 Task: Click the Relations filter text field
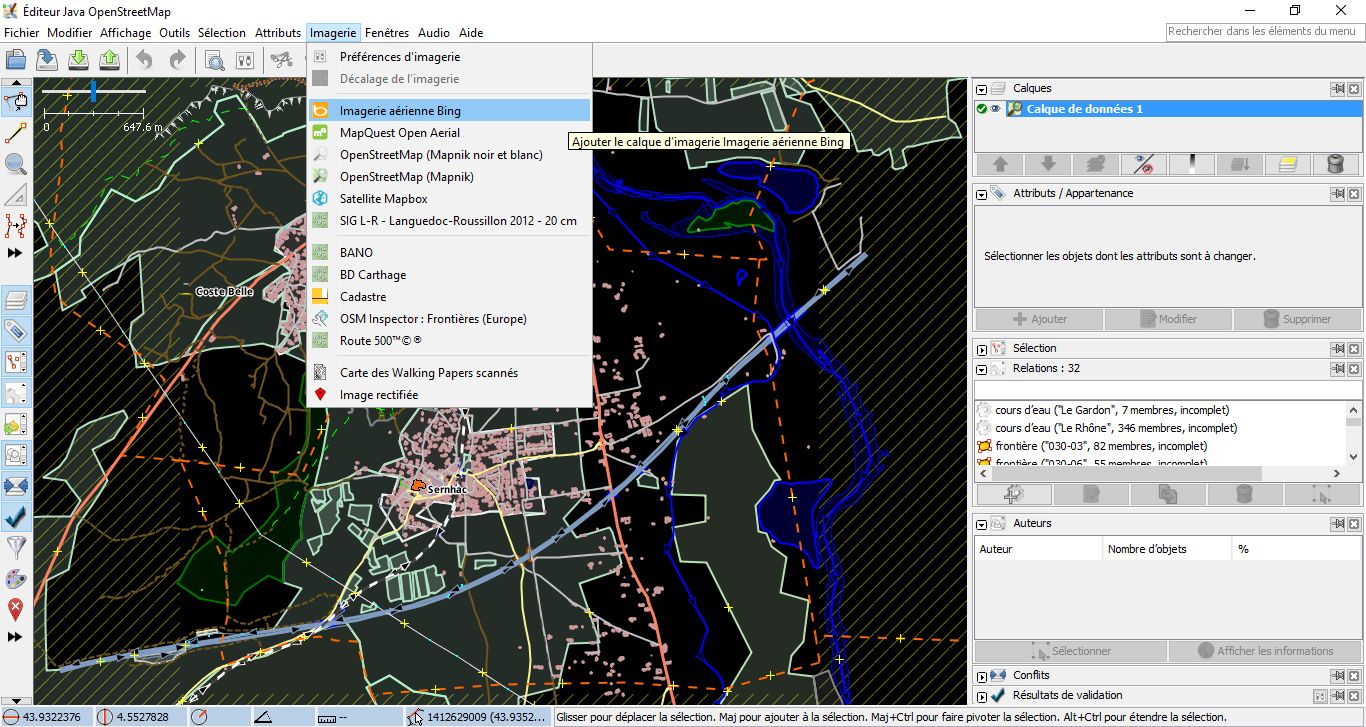[x=1168, y=389]
